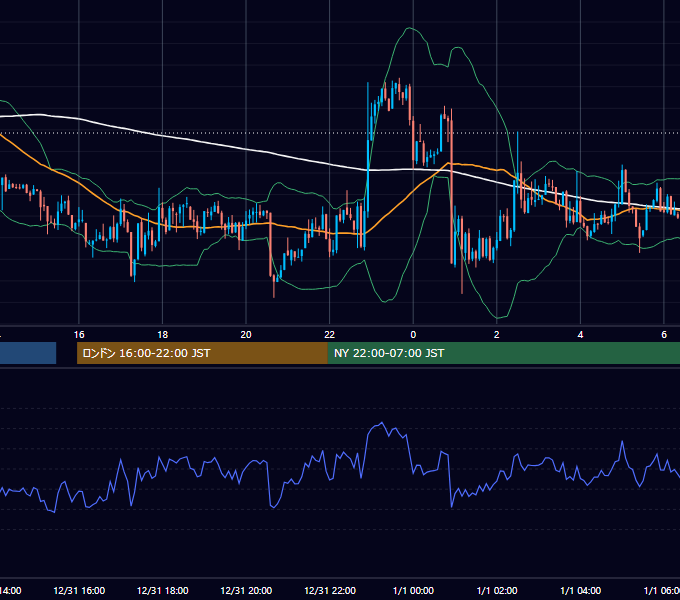Click the 0 hour label on chart axis
680x600 pixels.
[413, 335]
